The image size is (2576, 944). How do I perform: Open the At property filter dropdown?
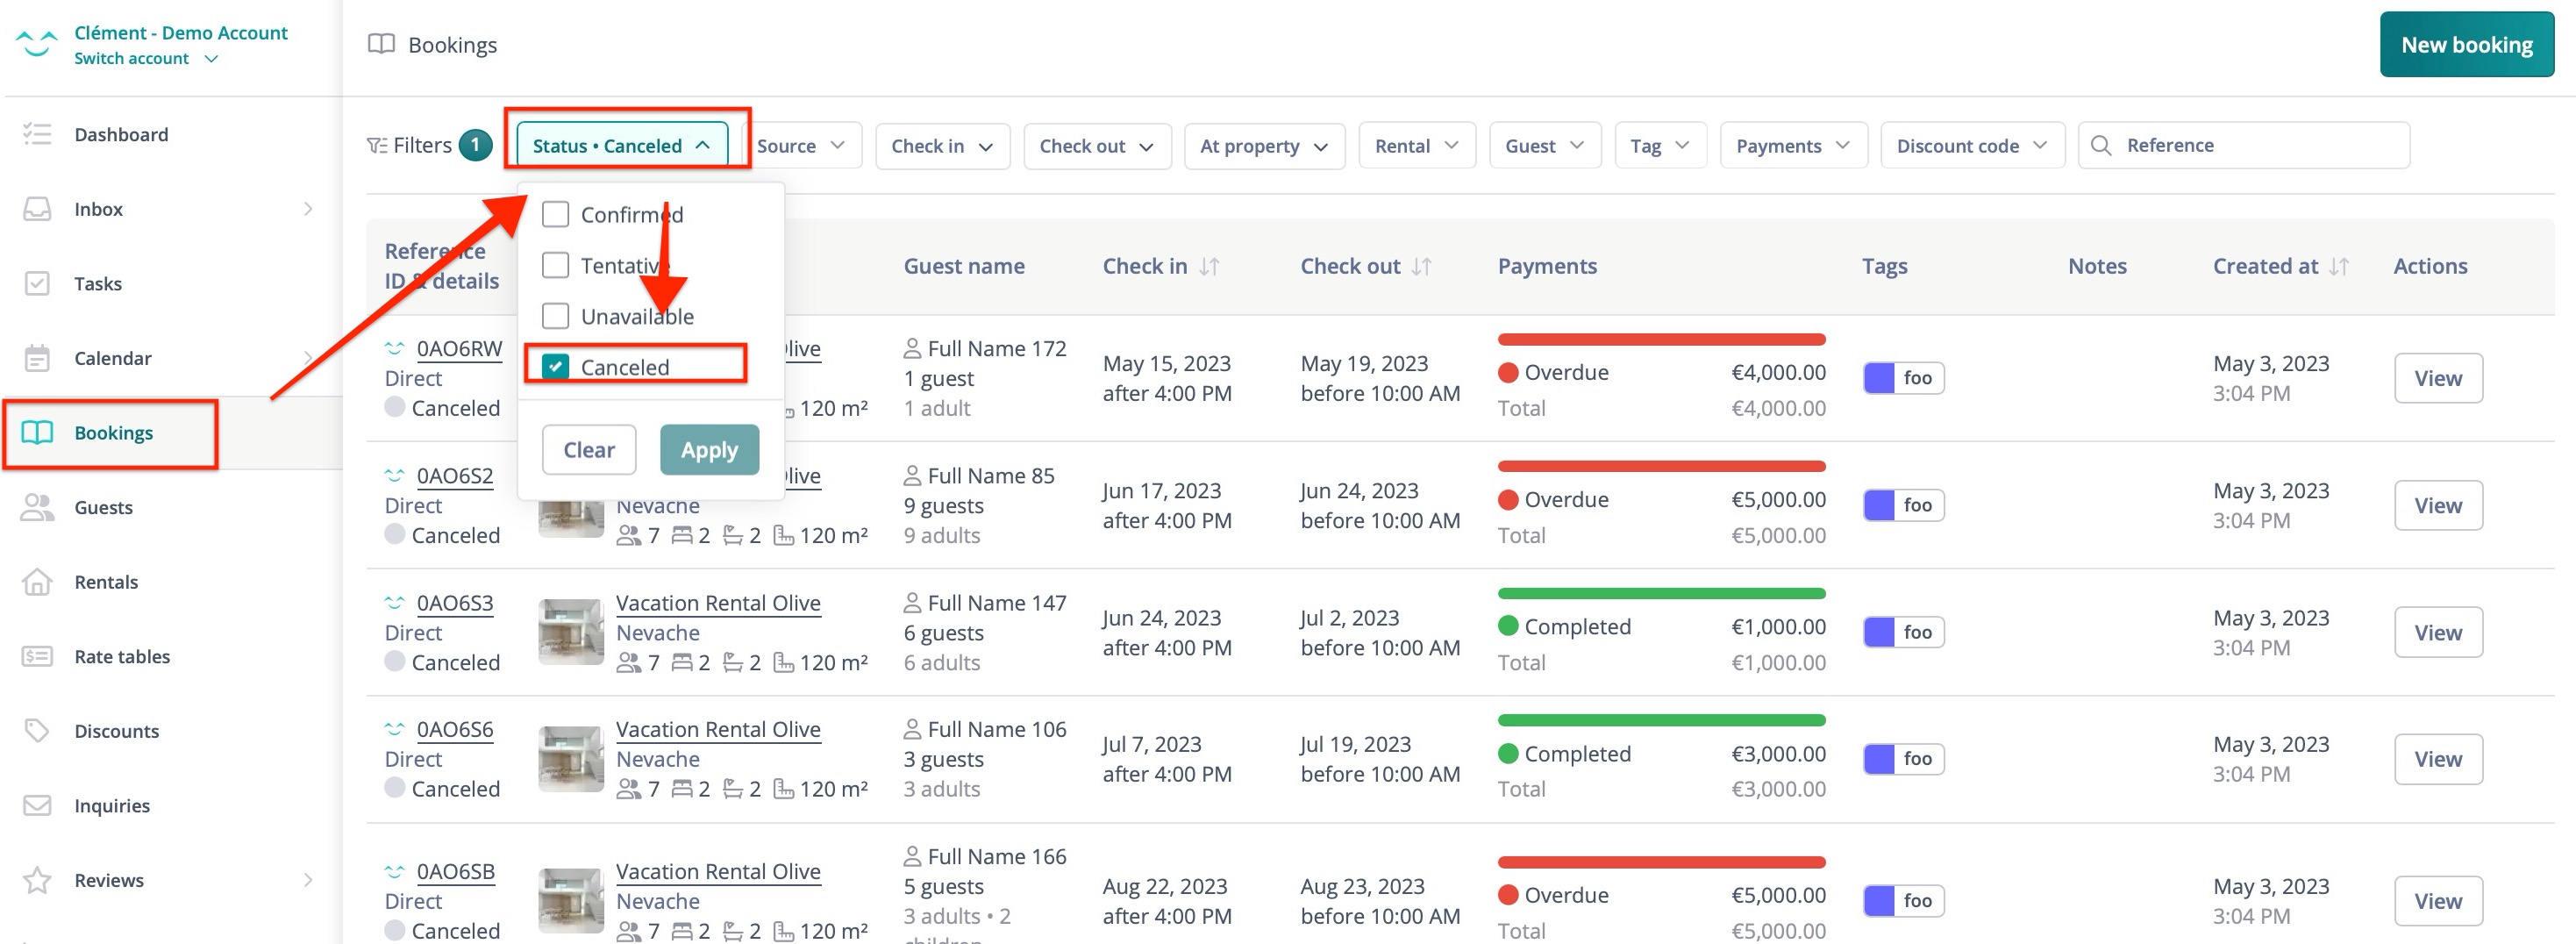coord(1263,146)
